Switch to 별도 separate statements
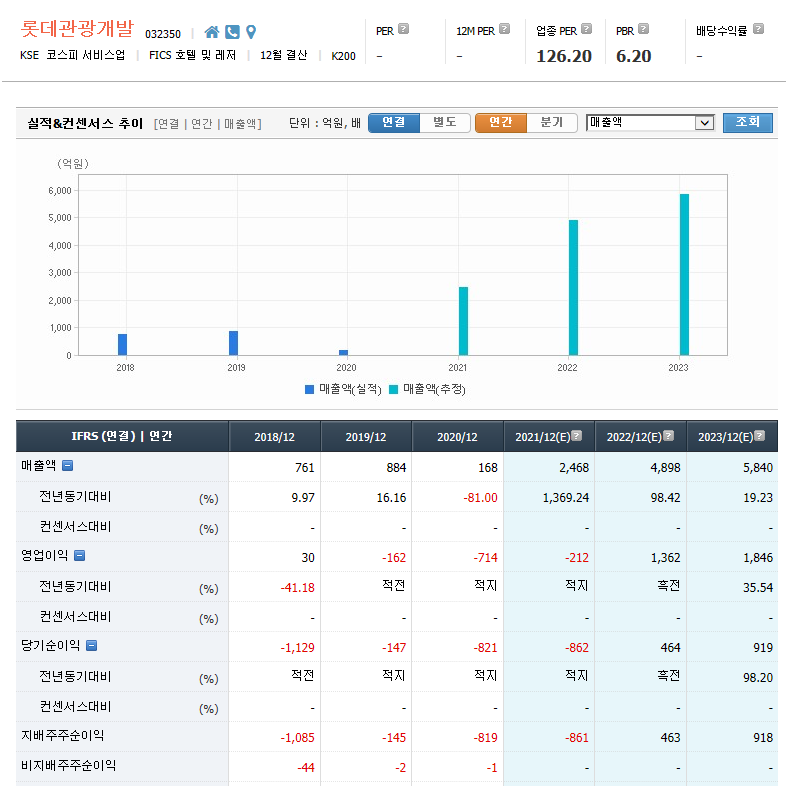The image size is (786, 786). tap(445, 122)
